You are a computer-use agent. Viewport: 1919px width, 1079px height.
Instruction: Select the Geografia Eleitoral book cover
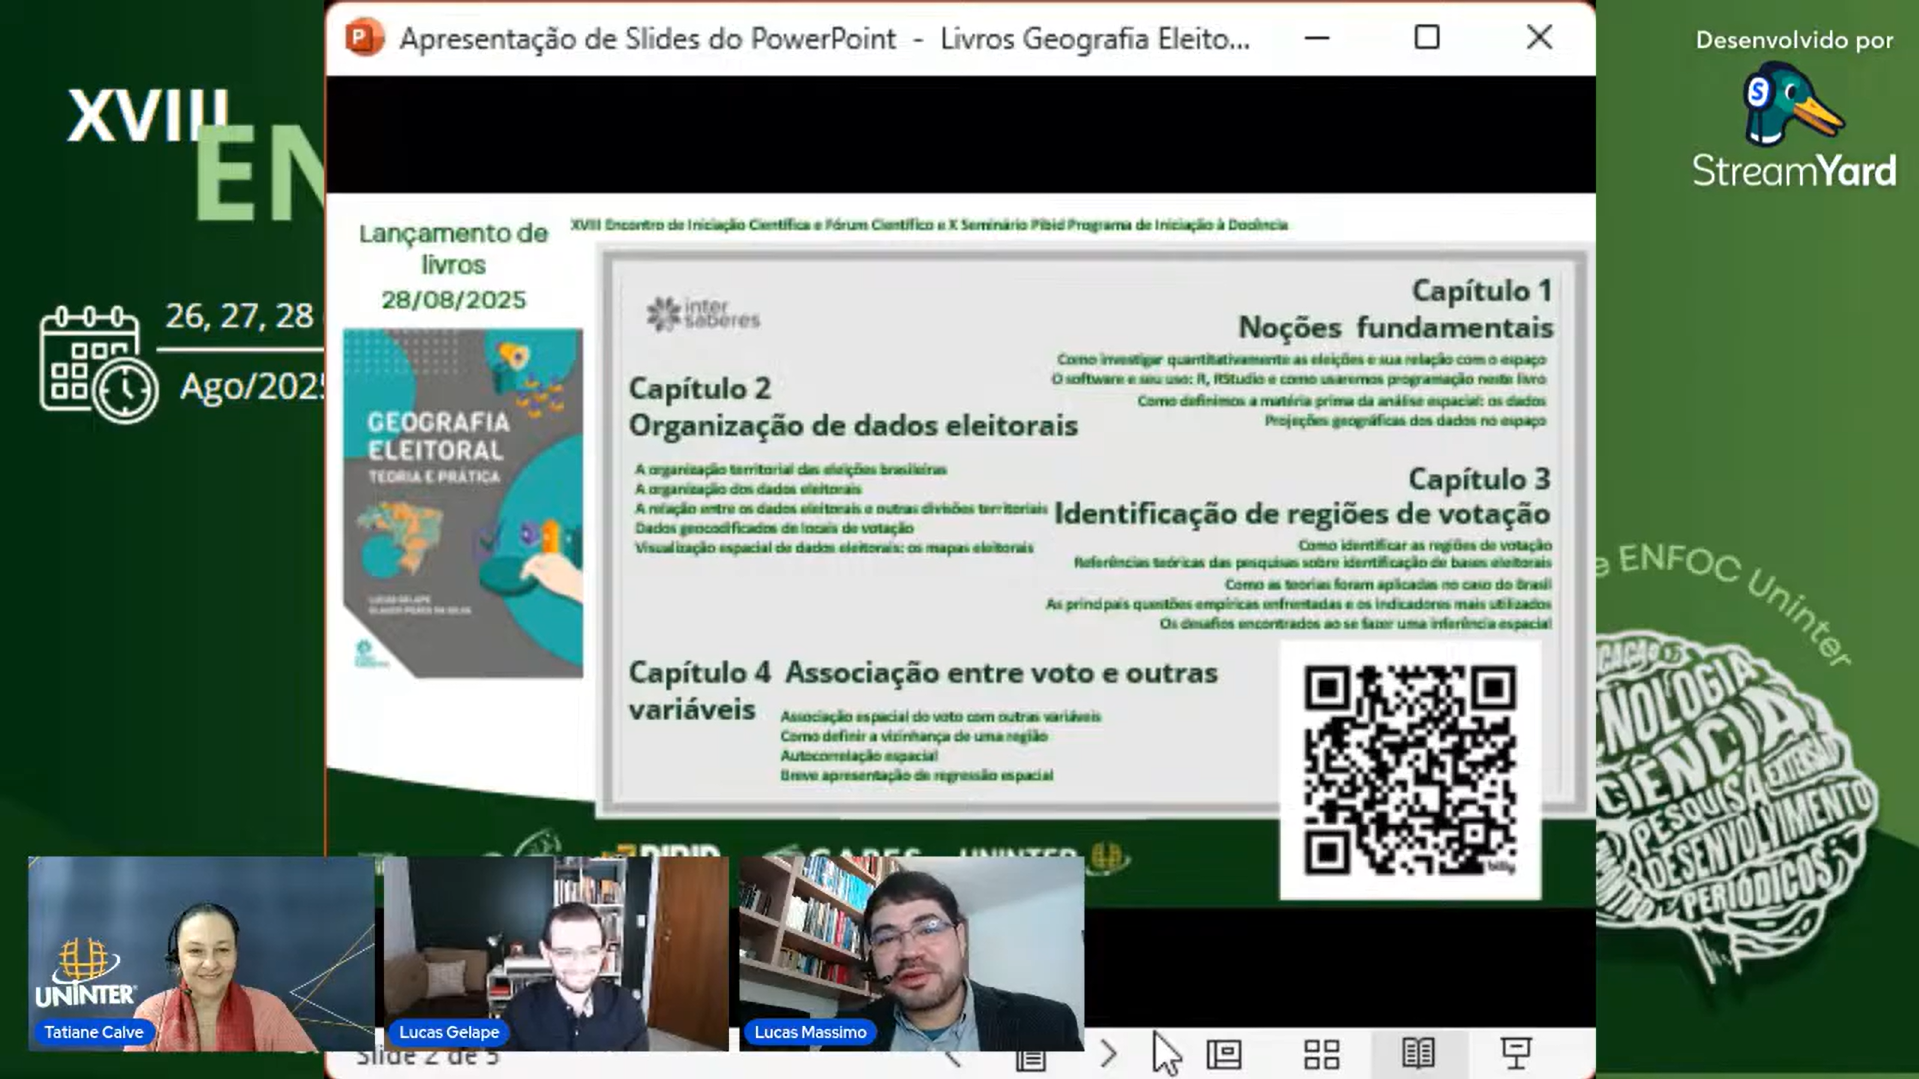click(462, 503)
